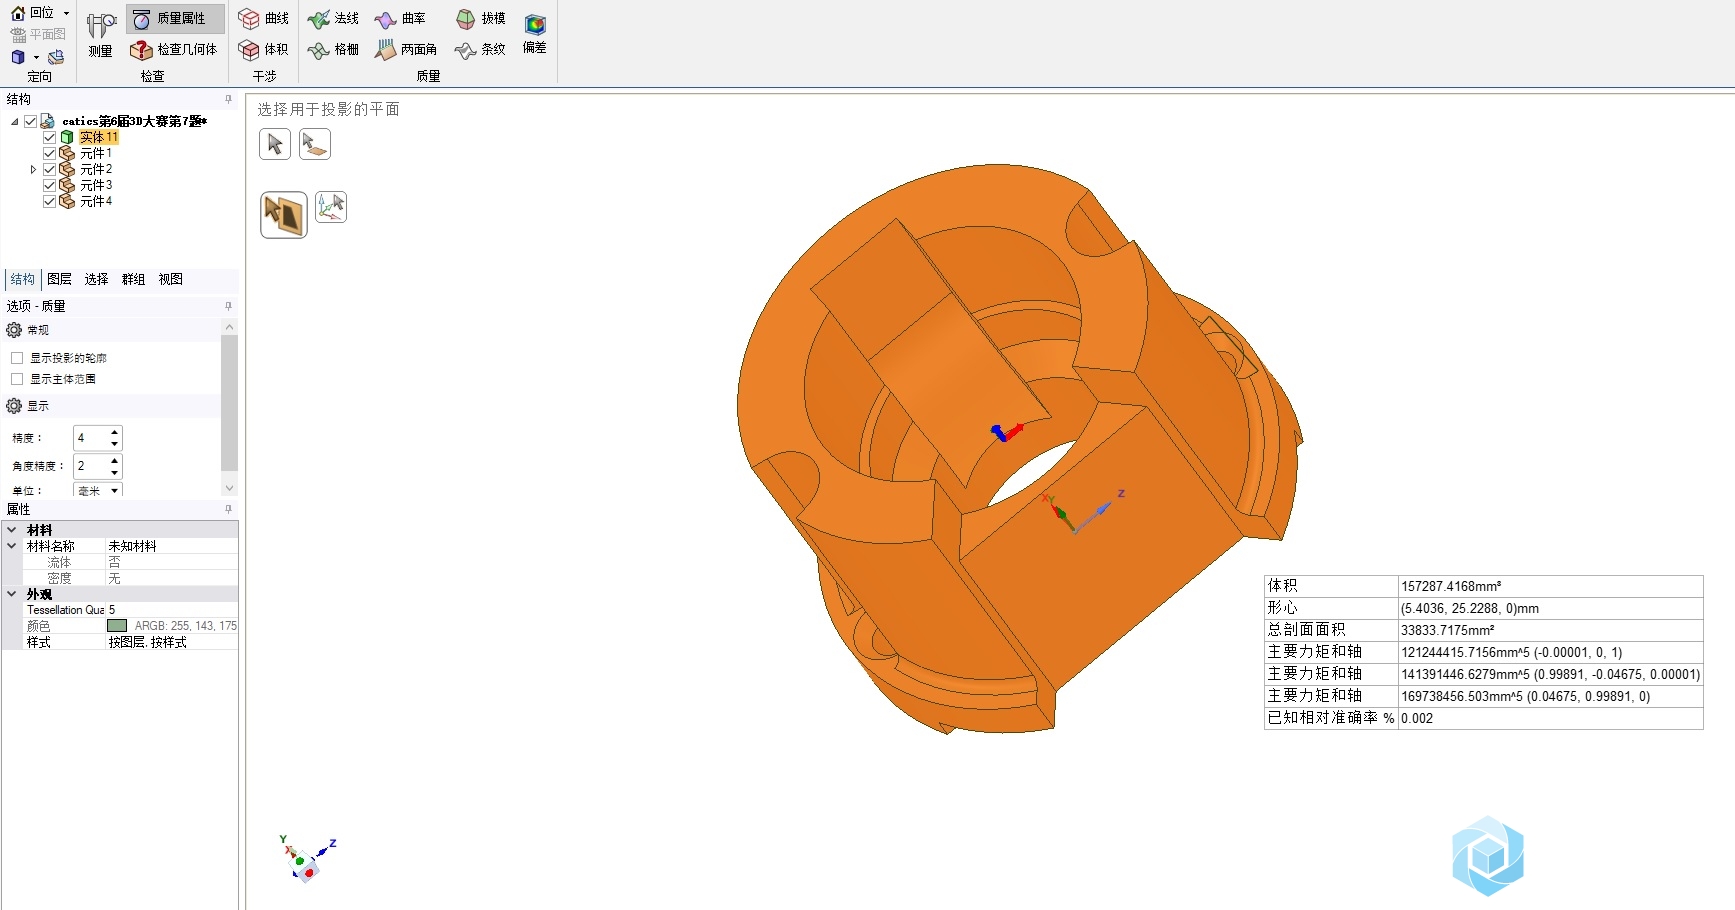Select the 曲率 curvature analysis tool
The image size is (1735, 910).
click(x=401, y=19)
